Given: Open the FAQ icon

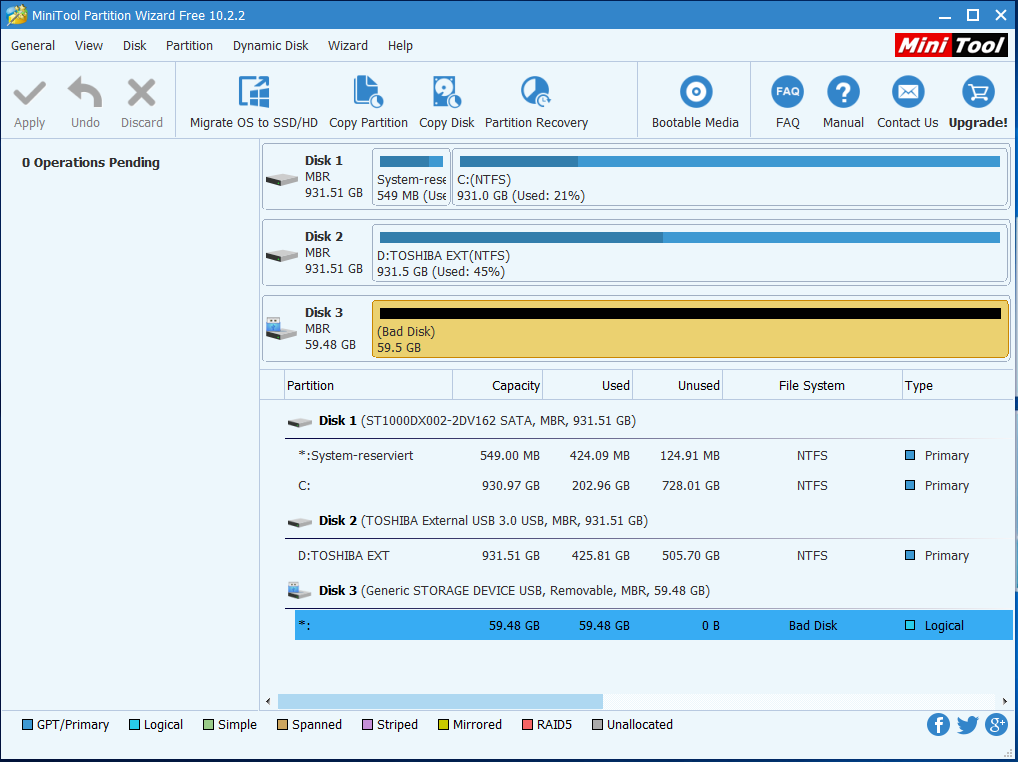Looking at the screenshot, I should (x=788, y=92).
